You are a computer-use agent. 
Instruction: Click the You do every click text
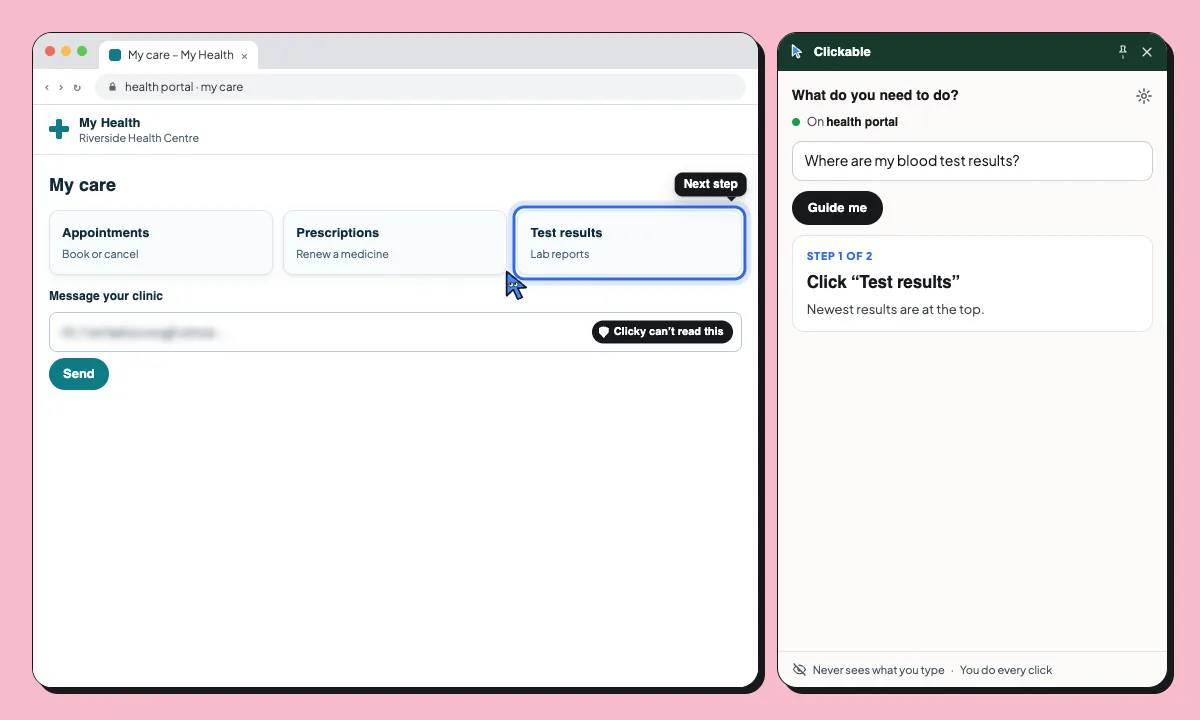pos(1006,670)
